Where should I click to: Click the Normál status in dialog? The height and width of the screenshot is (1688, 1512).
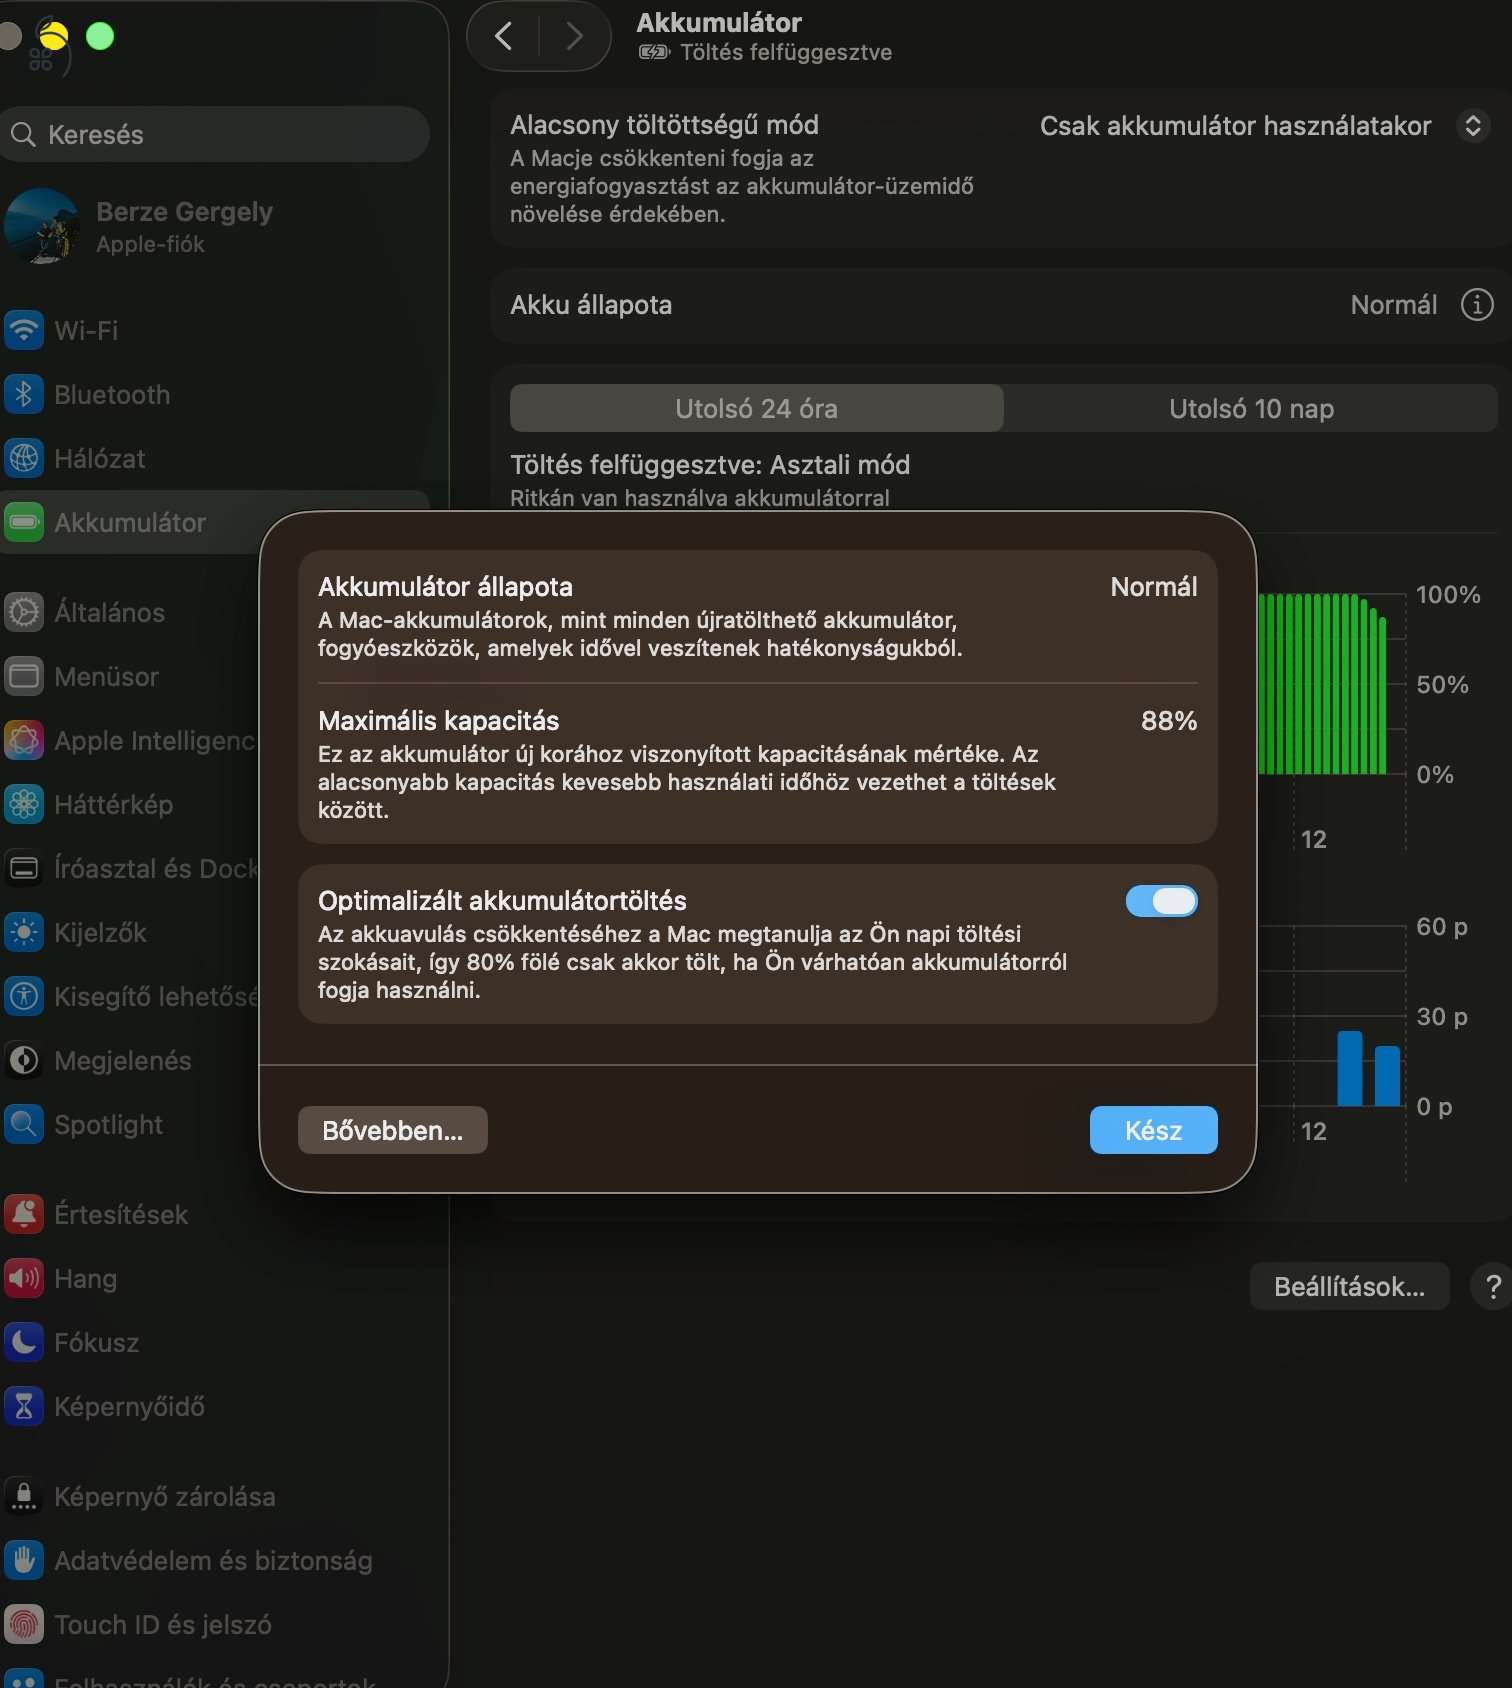click(1154, 586)
